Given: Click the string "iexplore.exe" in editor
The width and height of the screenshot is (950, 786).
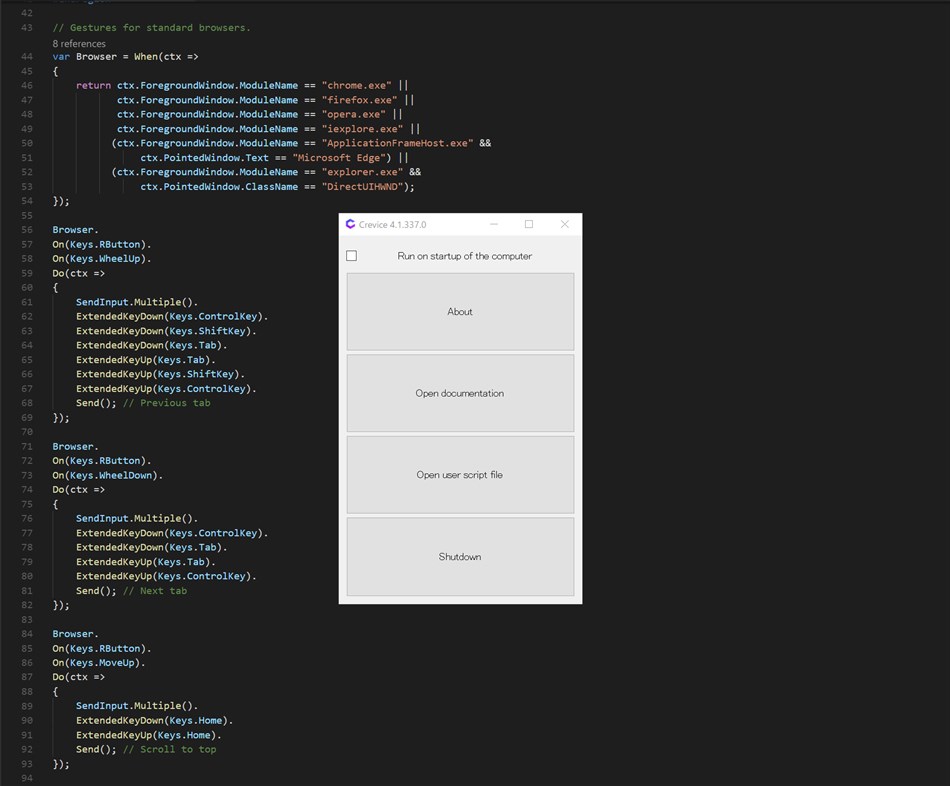Looking at the screenshot, I should coord(362,128).
